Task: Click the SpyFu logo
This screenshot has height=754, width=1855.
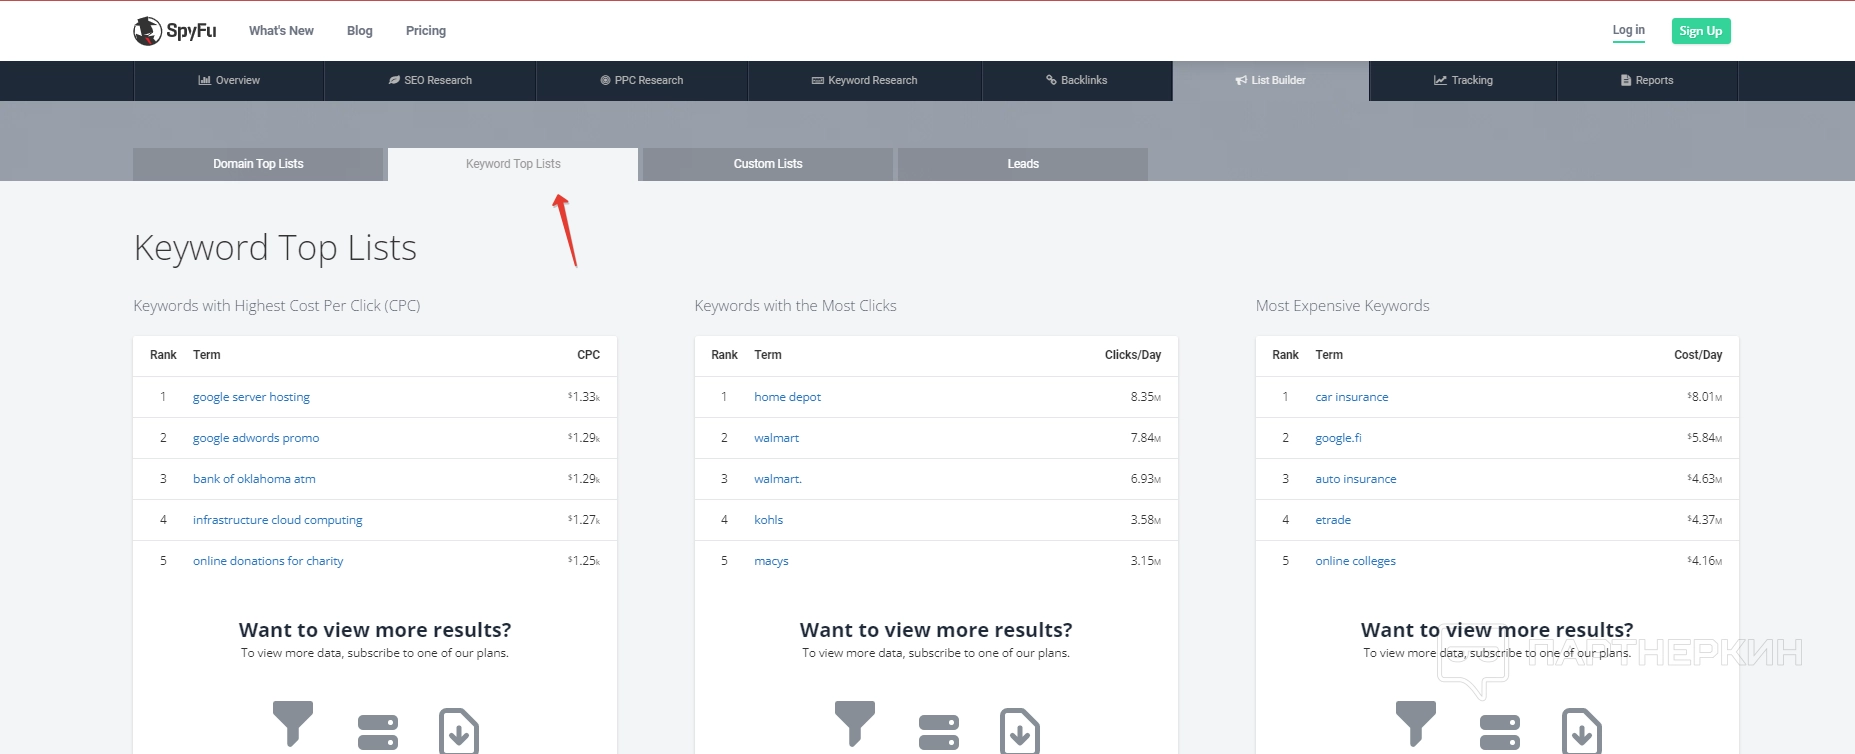Action: tap(175, 31)
